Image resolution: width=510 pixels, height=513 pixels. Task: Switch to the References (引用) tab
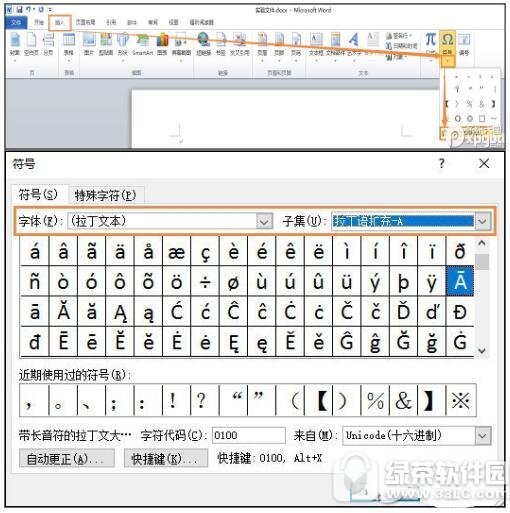[111, 22]
